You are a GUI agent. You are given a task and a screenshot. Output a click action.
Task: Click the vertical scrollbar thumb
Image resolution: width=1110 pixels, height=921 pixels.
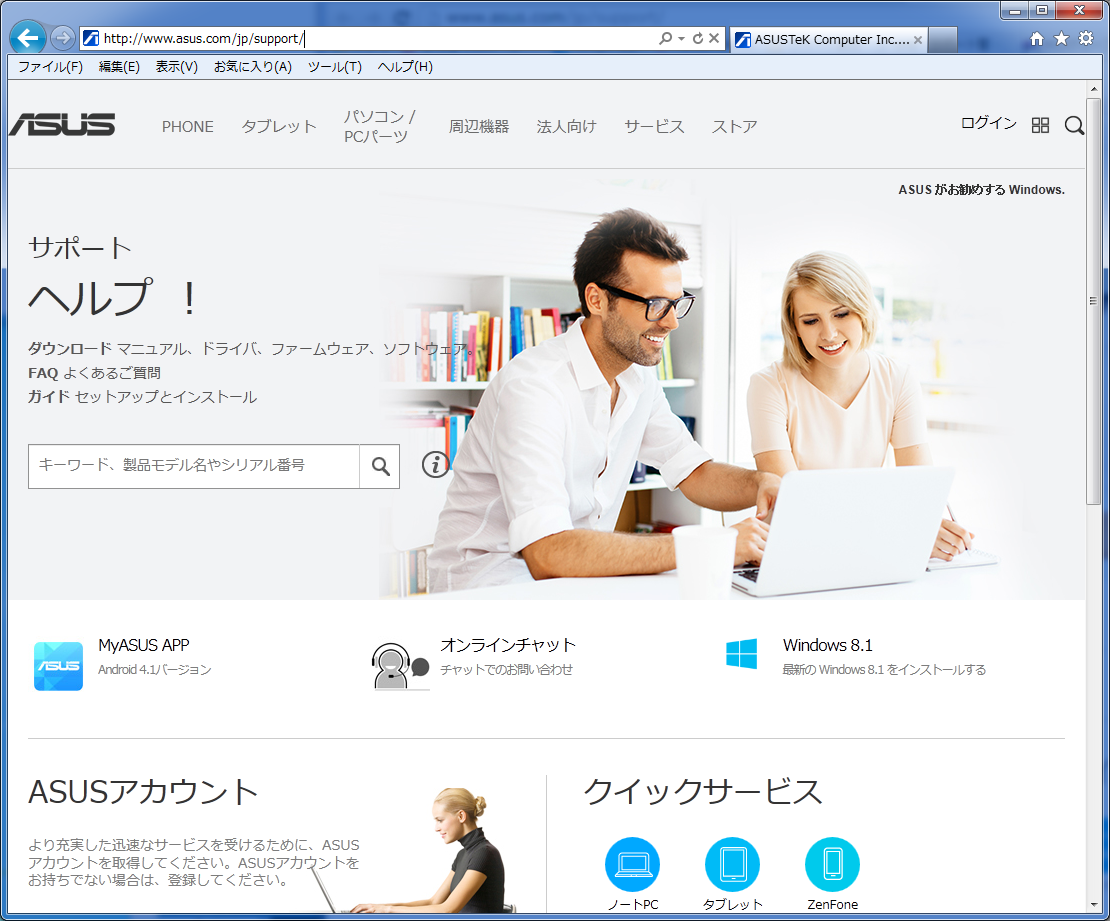coord(1094,301)
